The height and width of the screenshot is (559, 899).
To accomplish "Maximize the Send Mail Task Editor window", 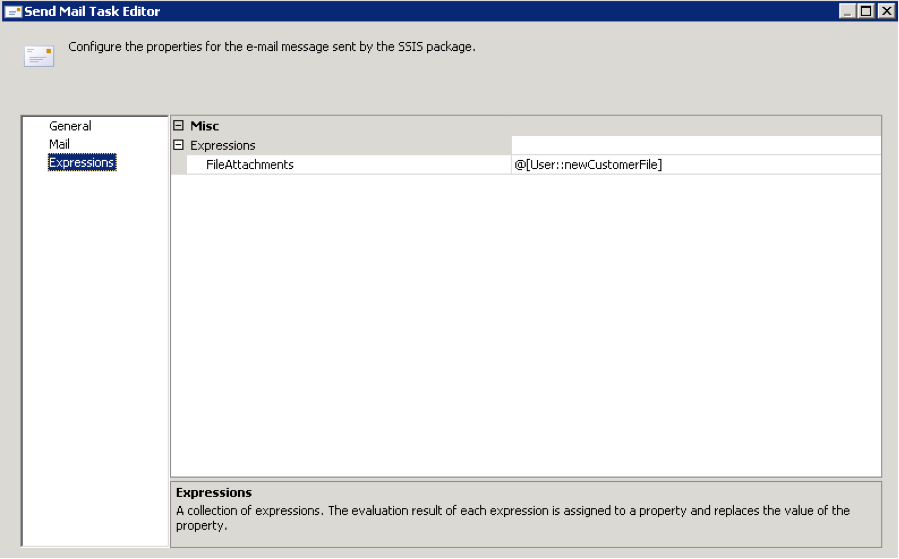I will click(866, 11).
